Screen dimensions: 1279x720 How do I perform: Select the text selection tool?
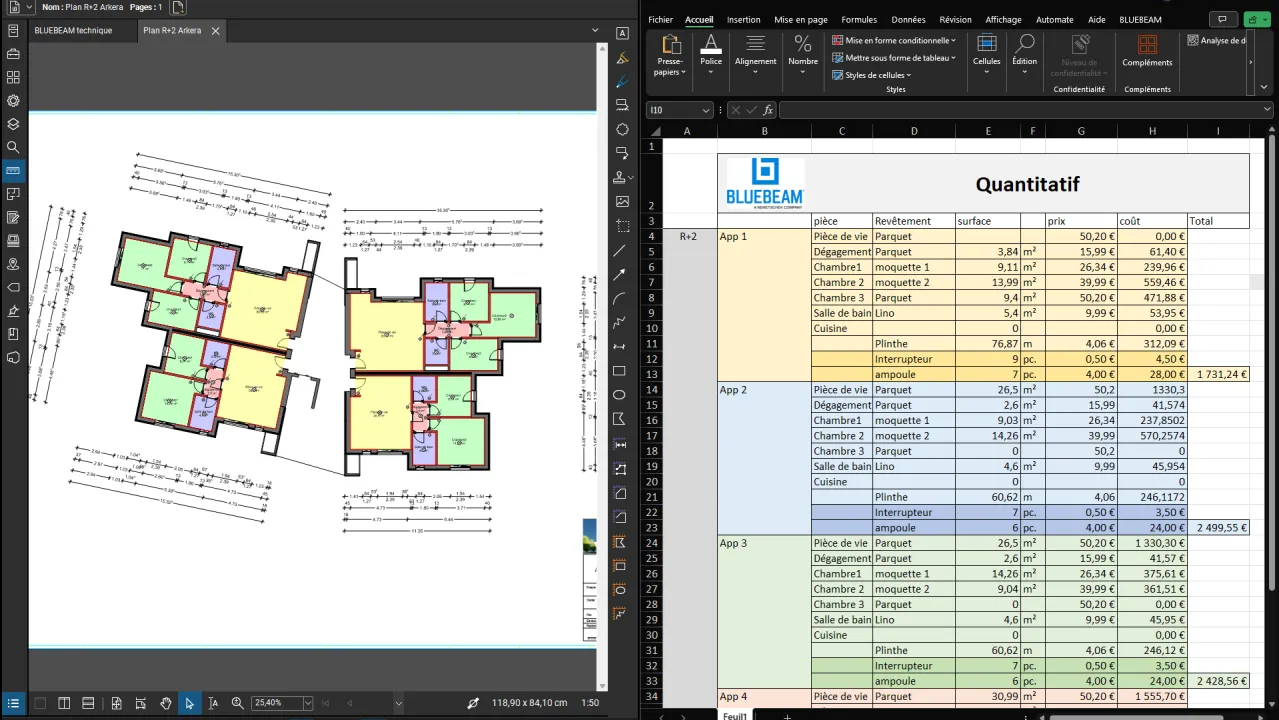coord(213,703)
